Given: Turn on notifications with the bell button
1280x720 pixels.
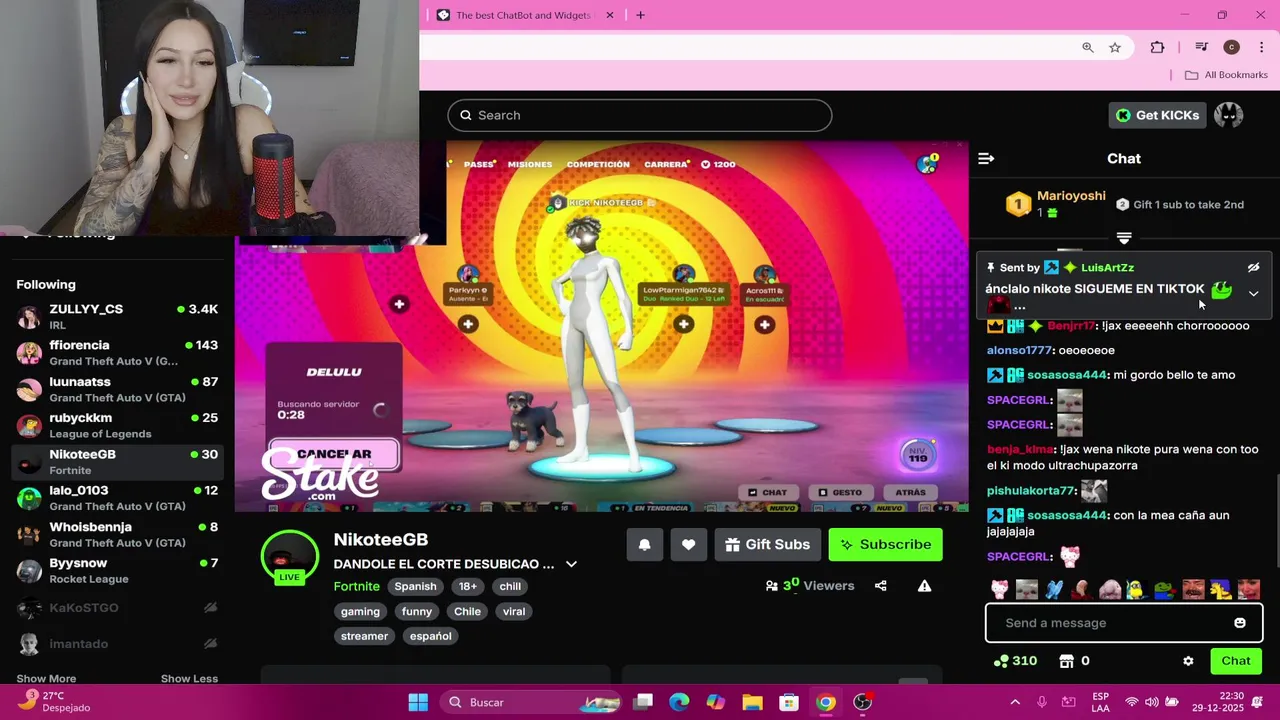Looking at the screenshot, I should pyautogui.click(x=645, y=544).
